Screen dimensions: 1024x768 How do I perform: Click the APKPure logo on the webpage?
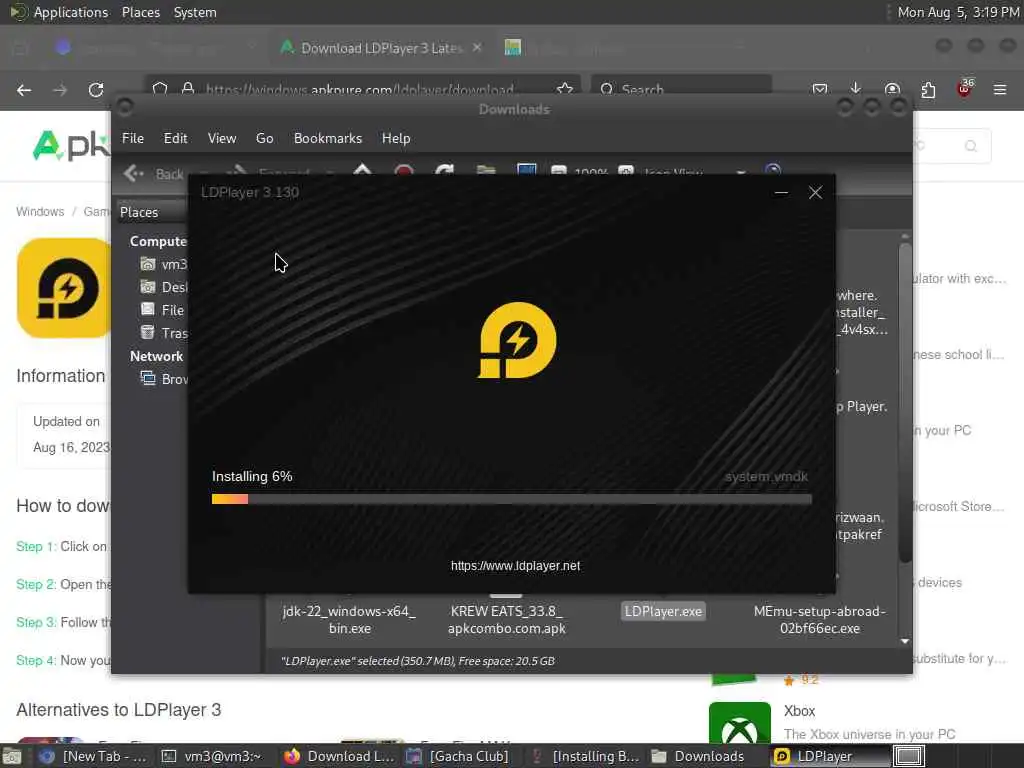click(71, 146)
